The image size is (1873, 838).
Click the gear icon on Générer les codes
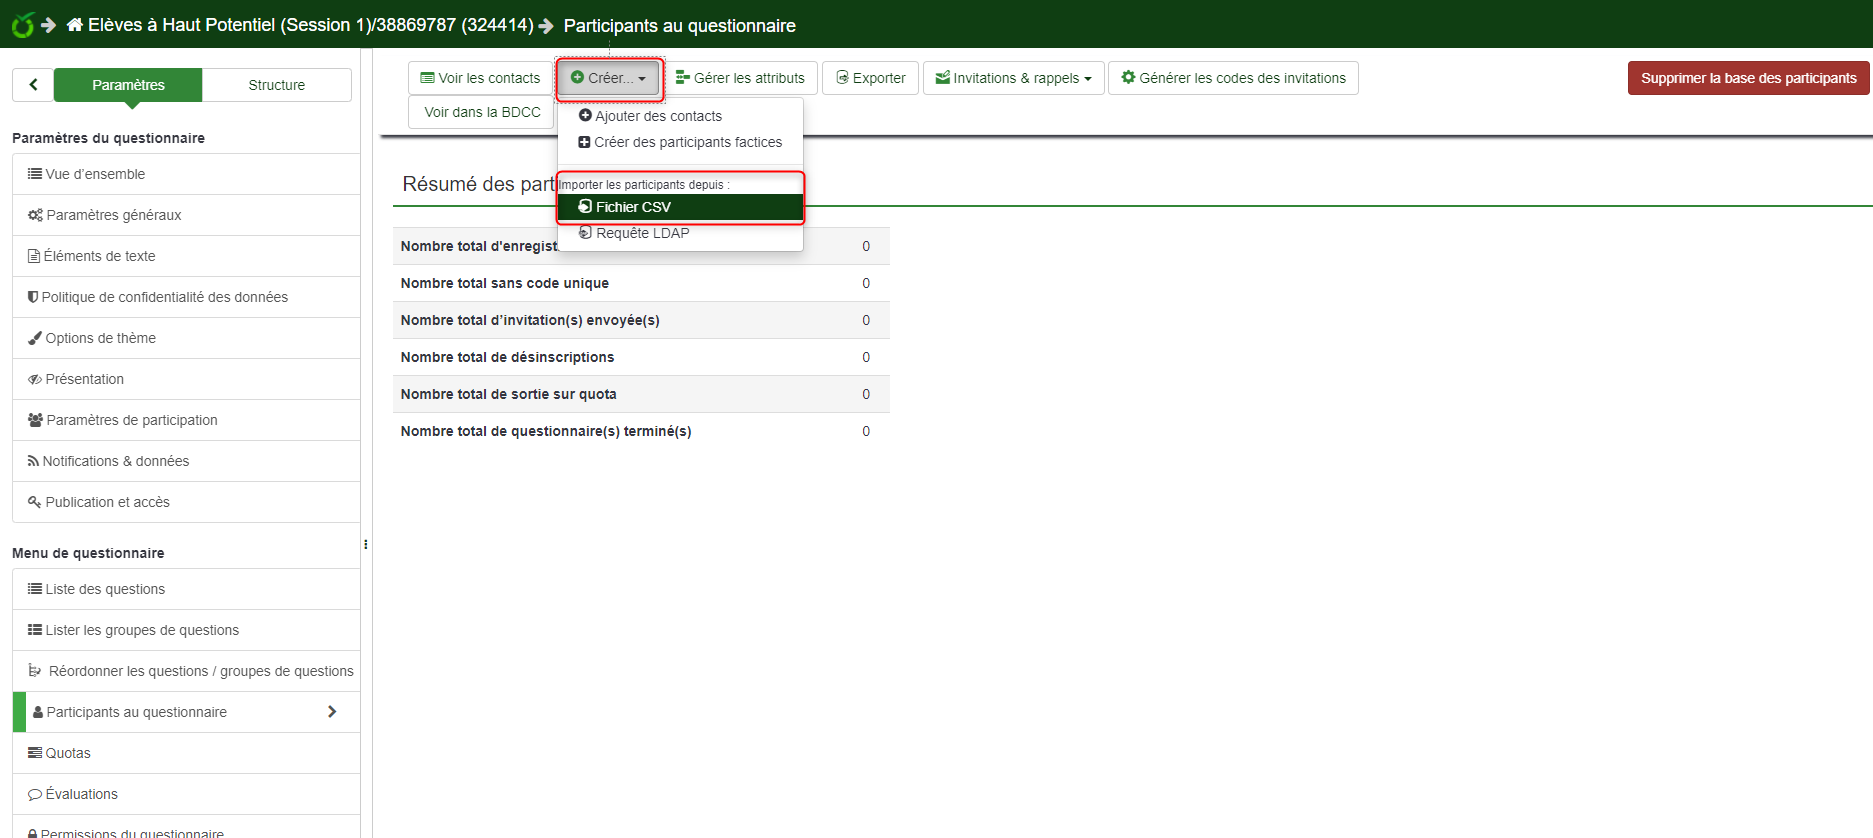pos(1128,78)
